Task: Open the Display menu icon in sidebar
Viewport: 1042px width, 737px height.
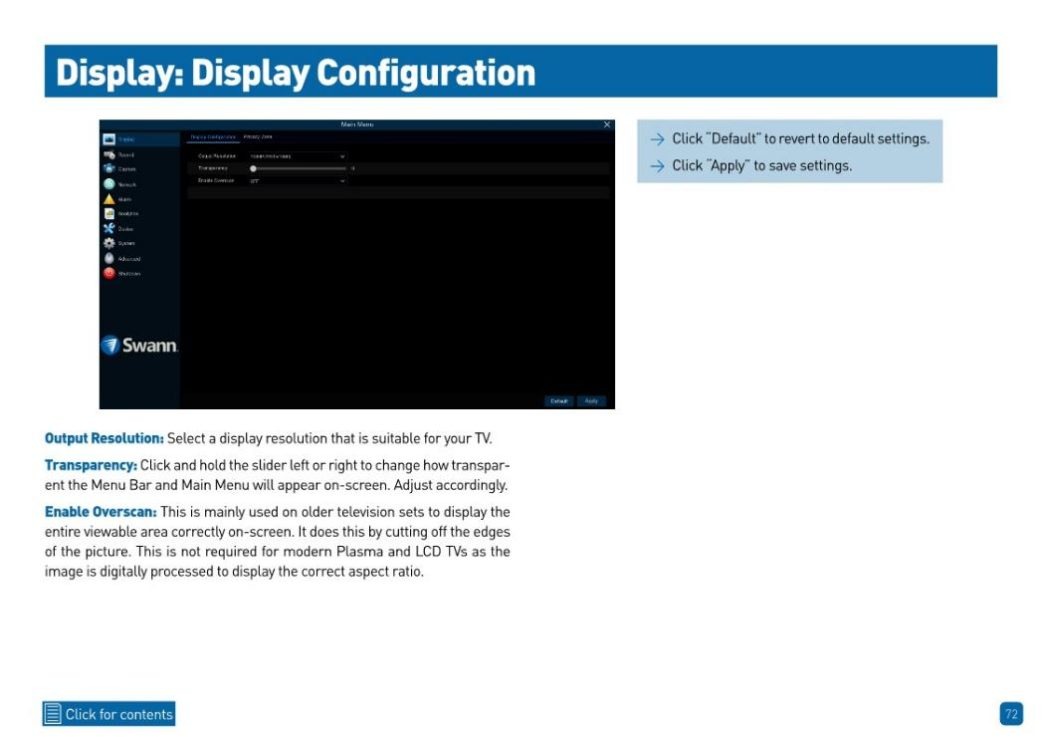Action: coord(109,140)
